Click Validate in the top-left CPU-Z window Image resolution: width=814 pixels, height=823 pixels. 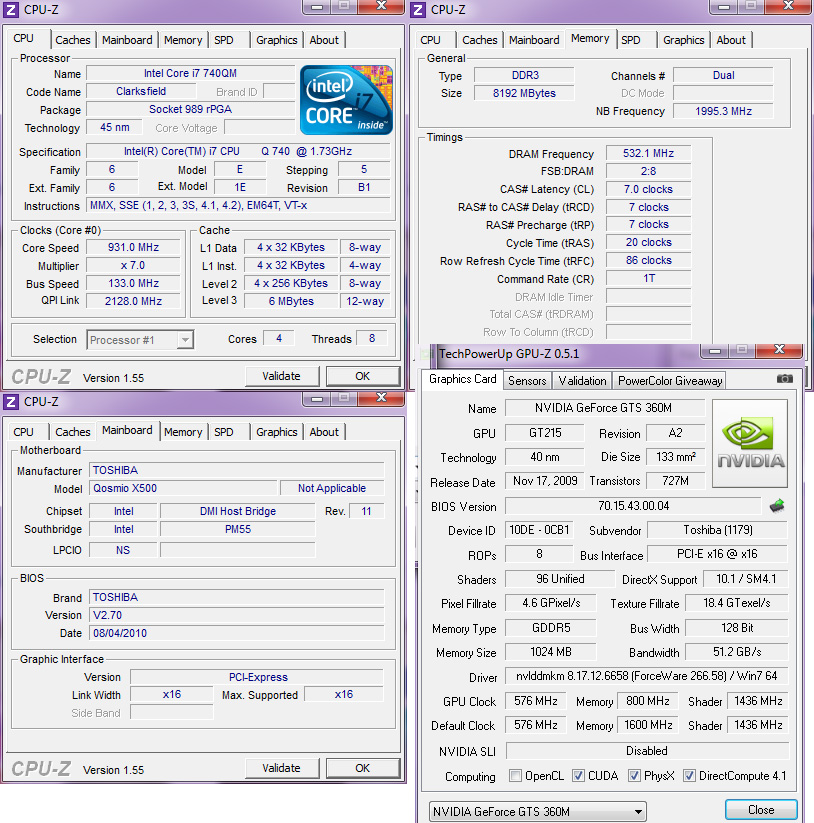[x=281, y=376]
